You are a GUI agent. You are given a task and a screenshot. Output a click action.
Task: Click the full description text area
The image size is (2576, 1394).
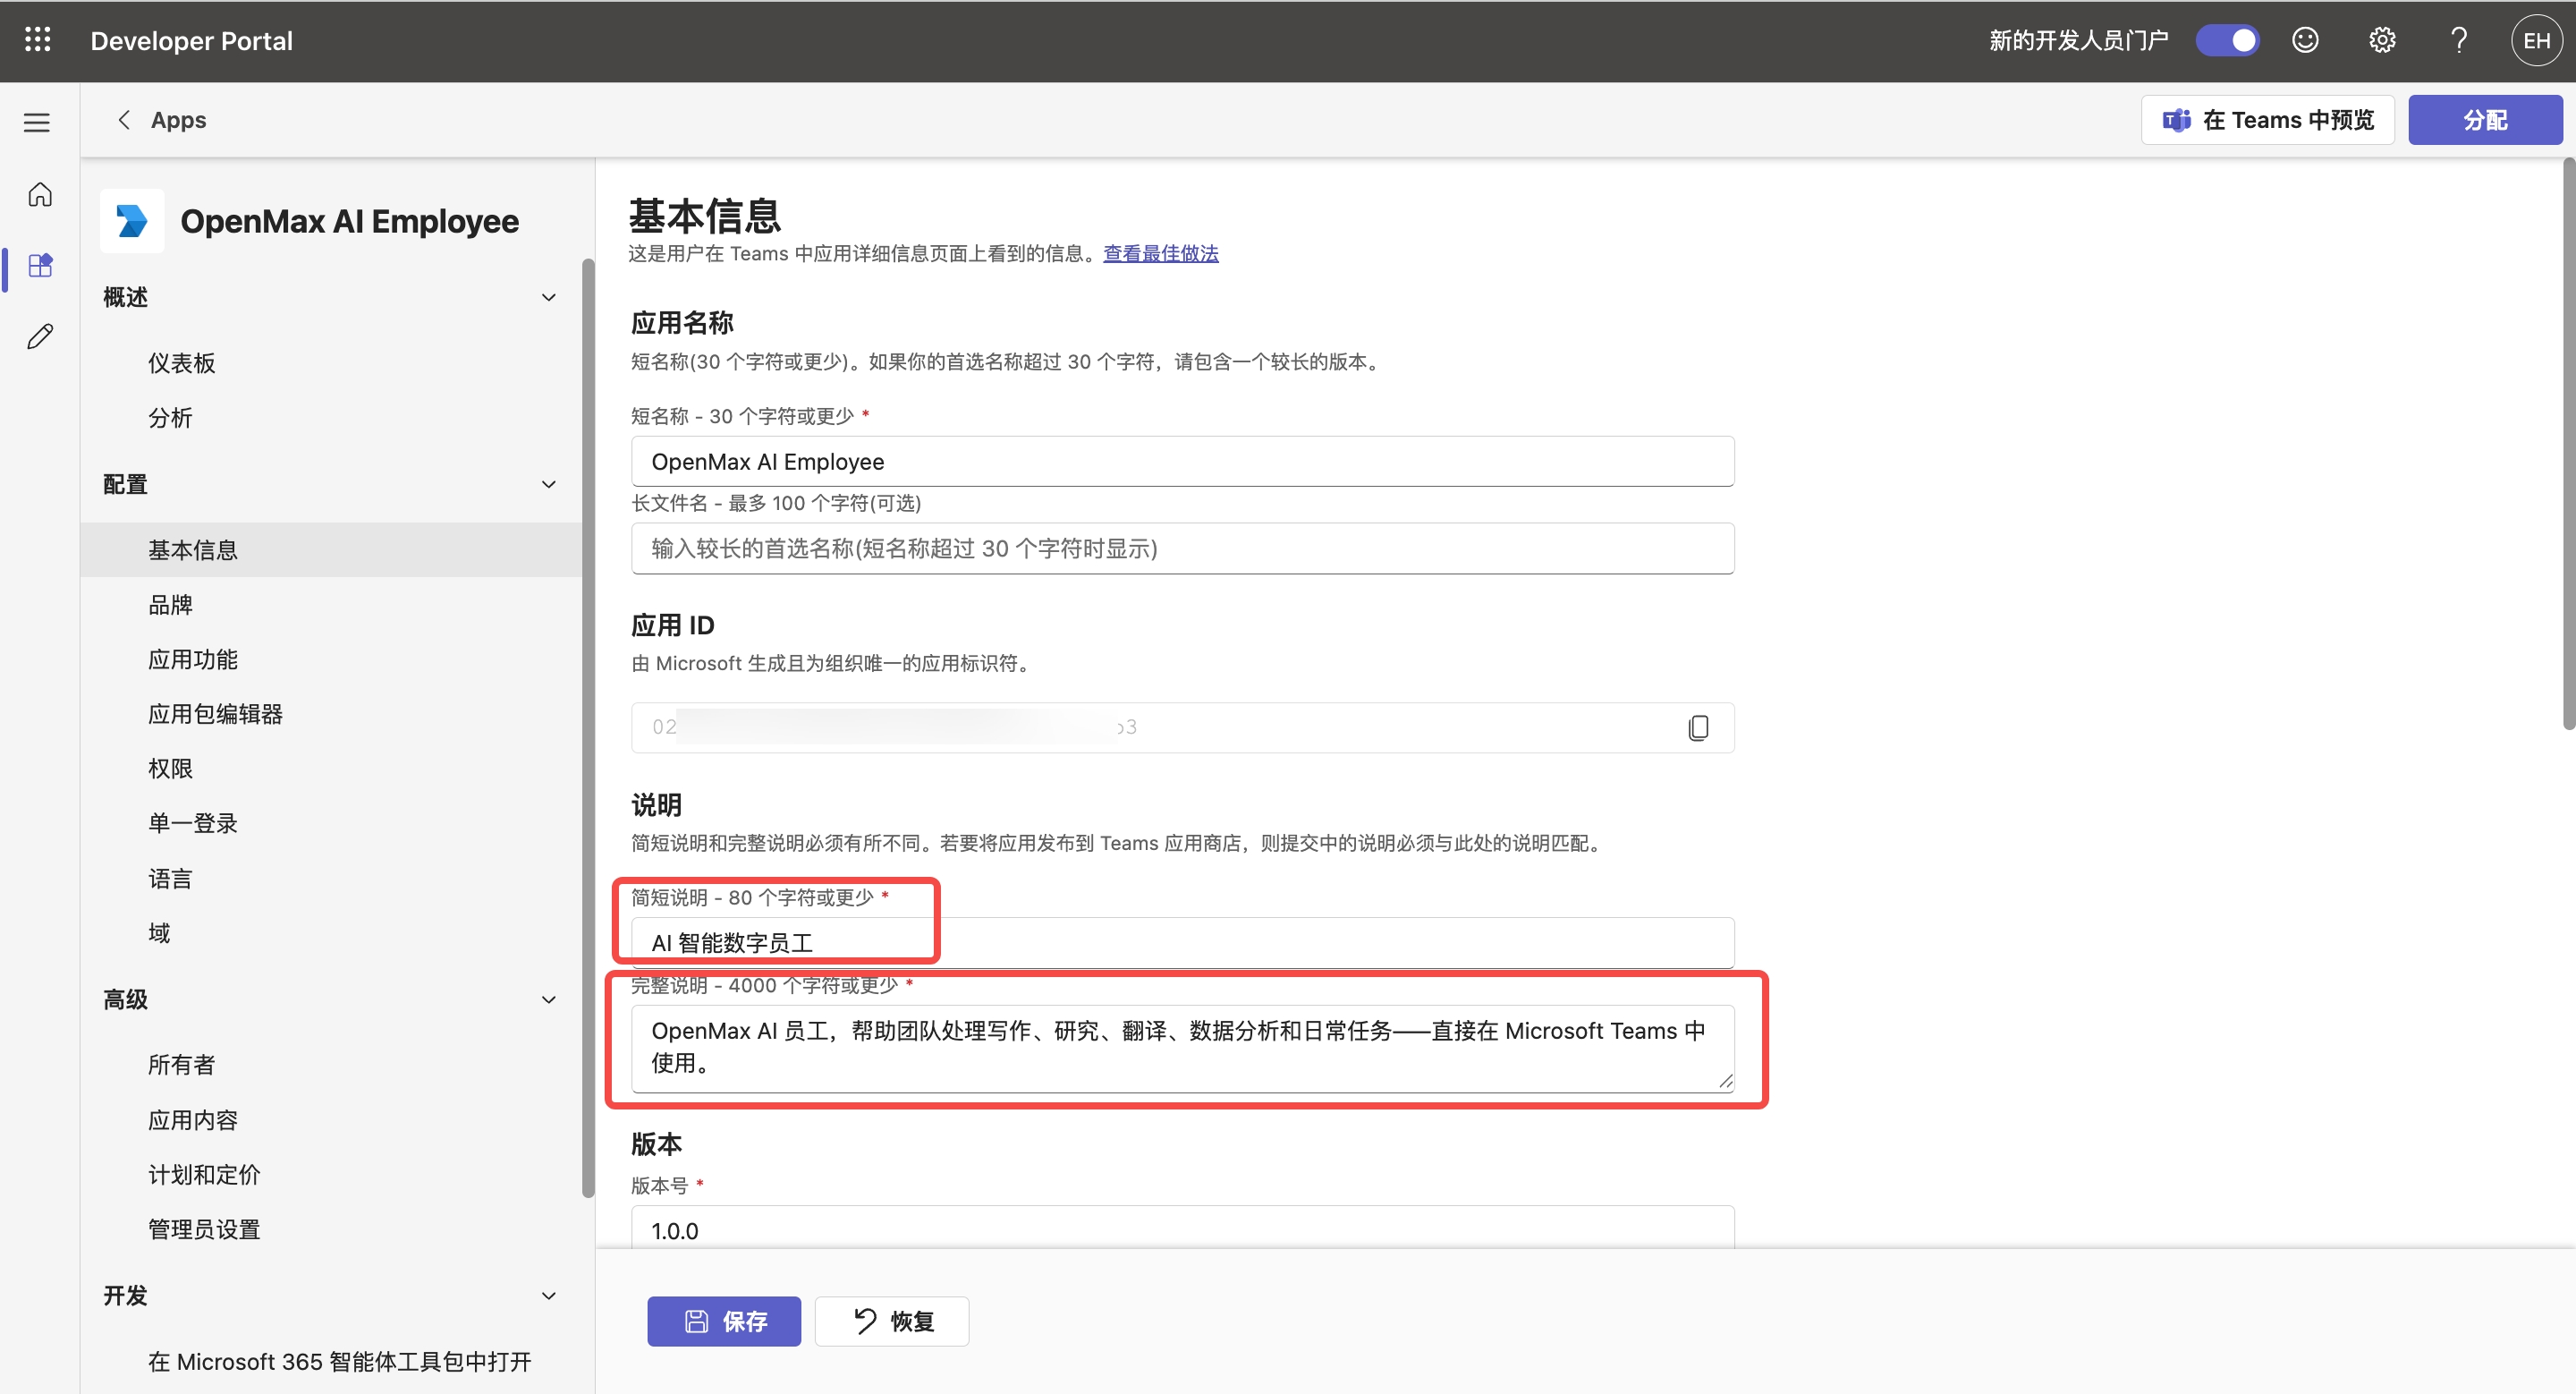[1182, 1048]
